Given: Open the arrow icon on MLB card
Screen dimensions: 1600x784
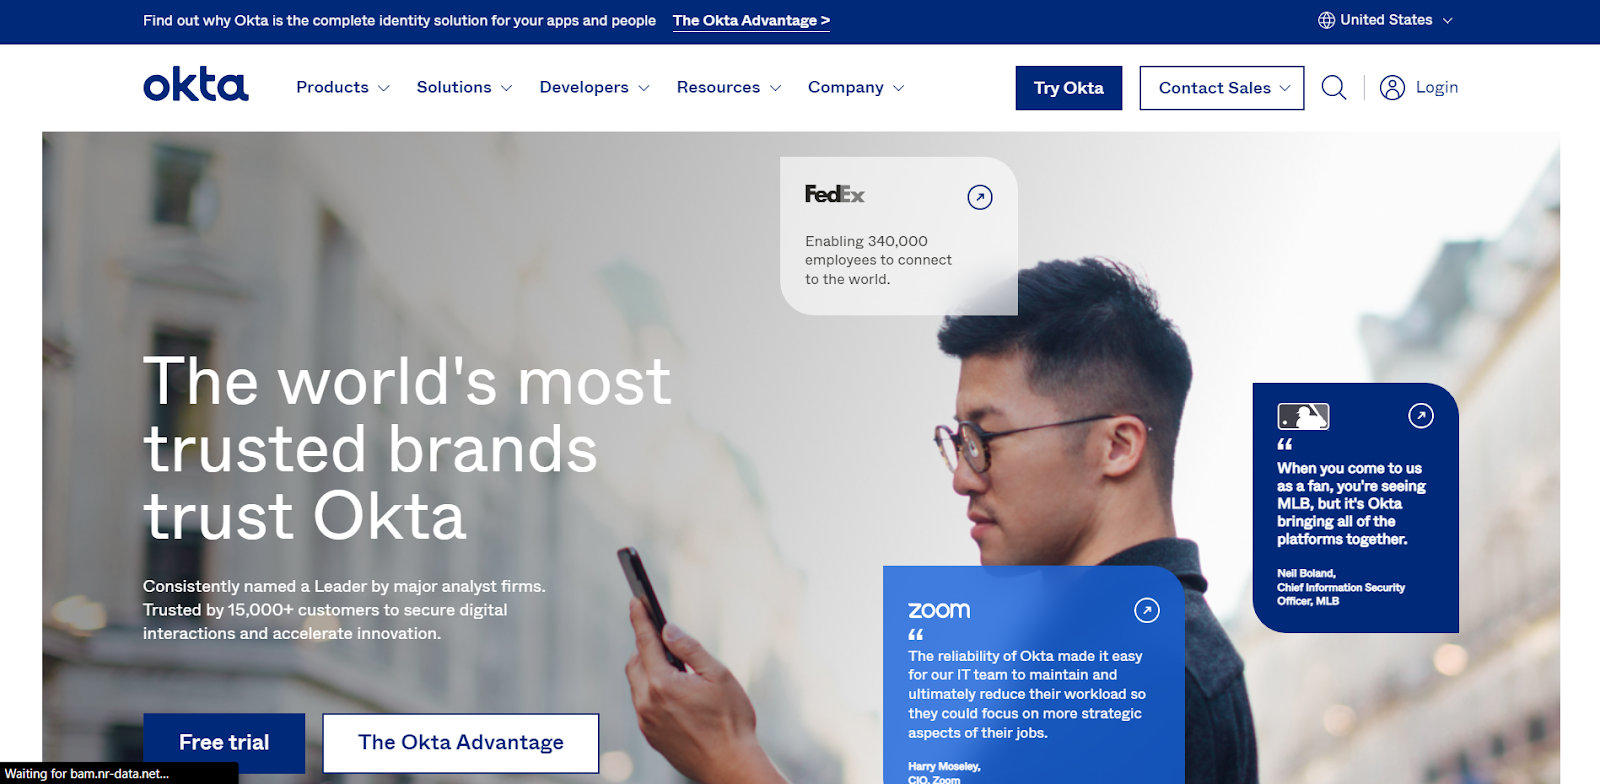Looking at the screenshot, I should coord(1421,415).
